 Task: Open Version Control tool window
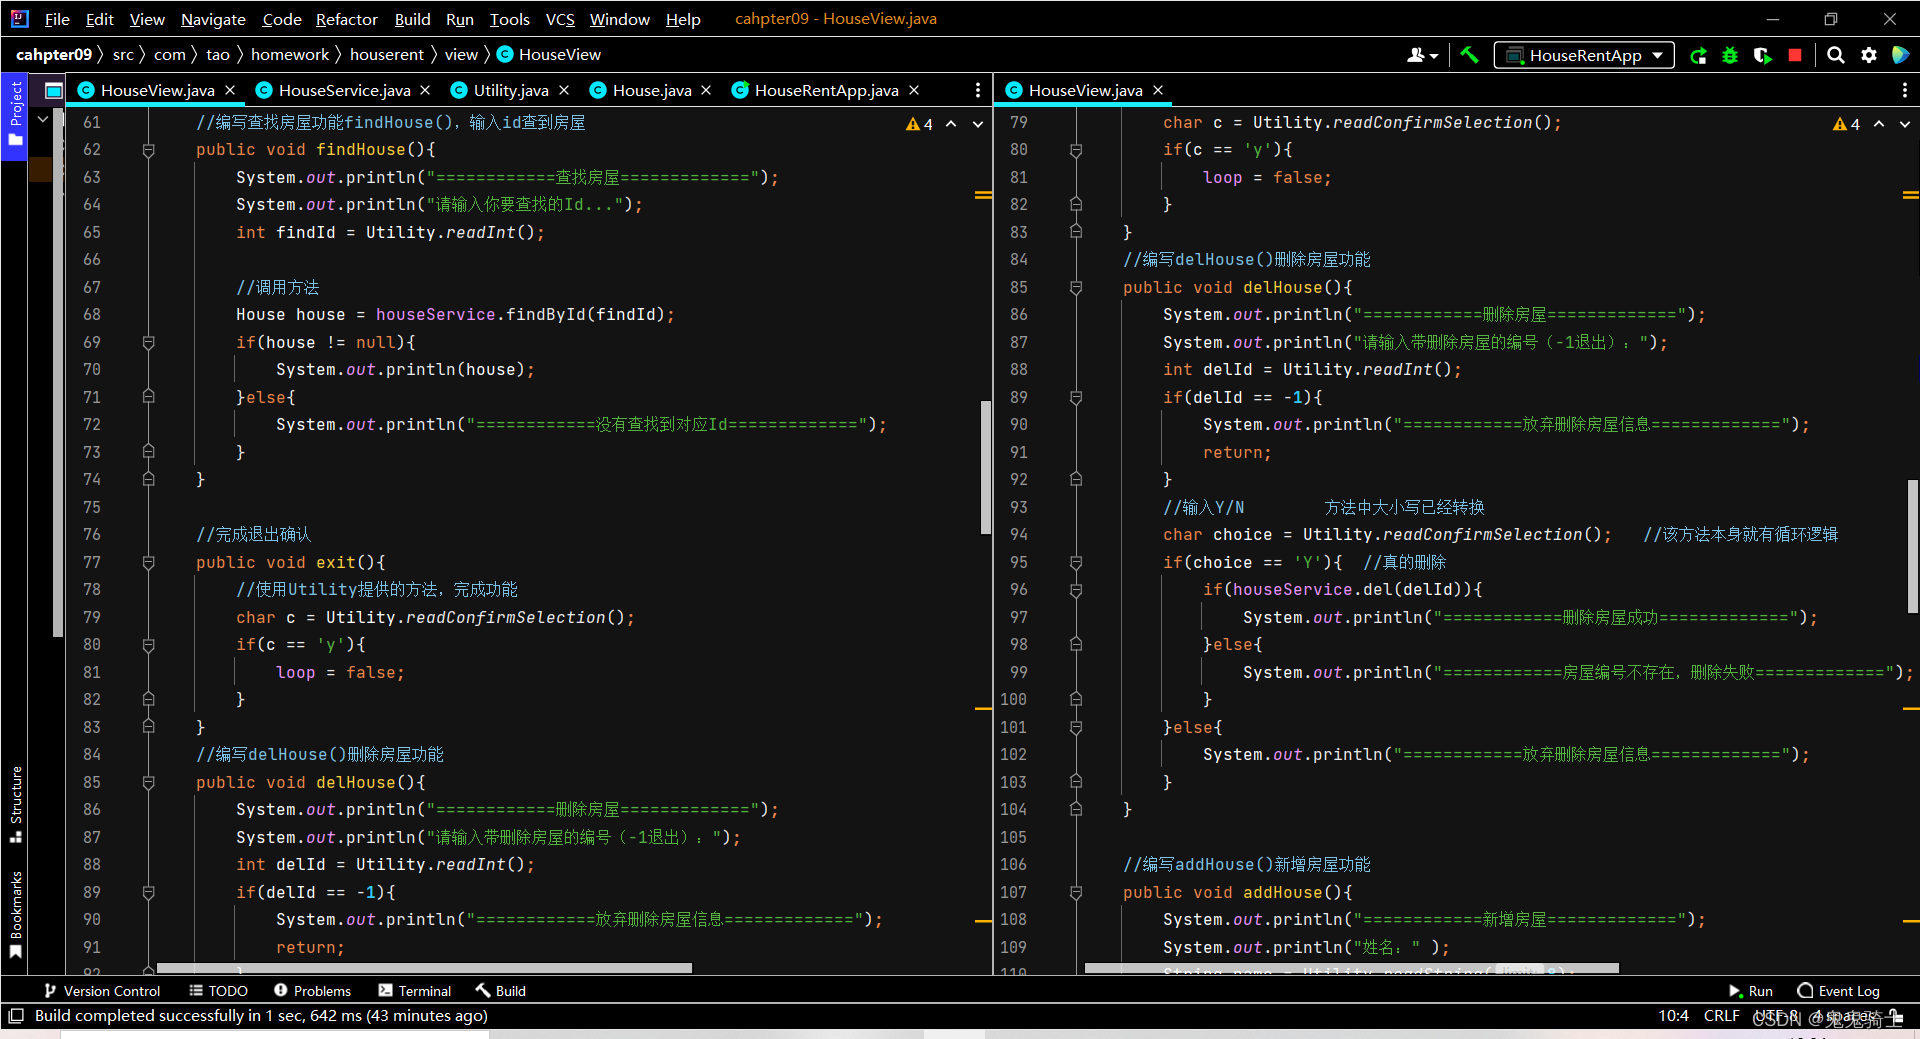coord(102,991)
